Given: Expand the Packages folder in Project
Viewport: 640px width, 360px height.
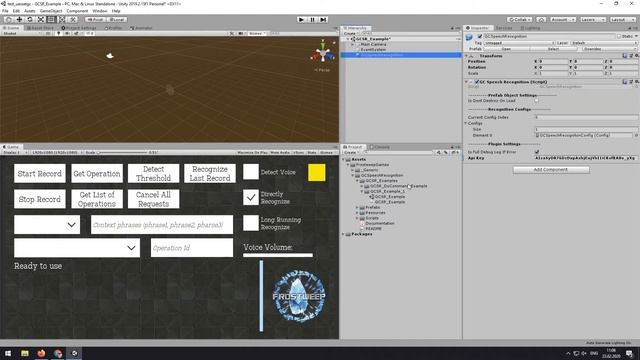Looking at the screenshot, I should 343,234.
